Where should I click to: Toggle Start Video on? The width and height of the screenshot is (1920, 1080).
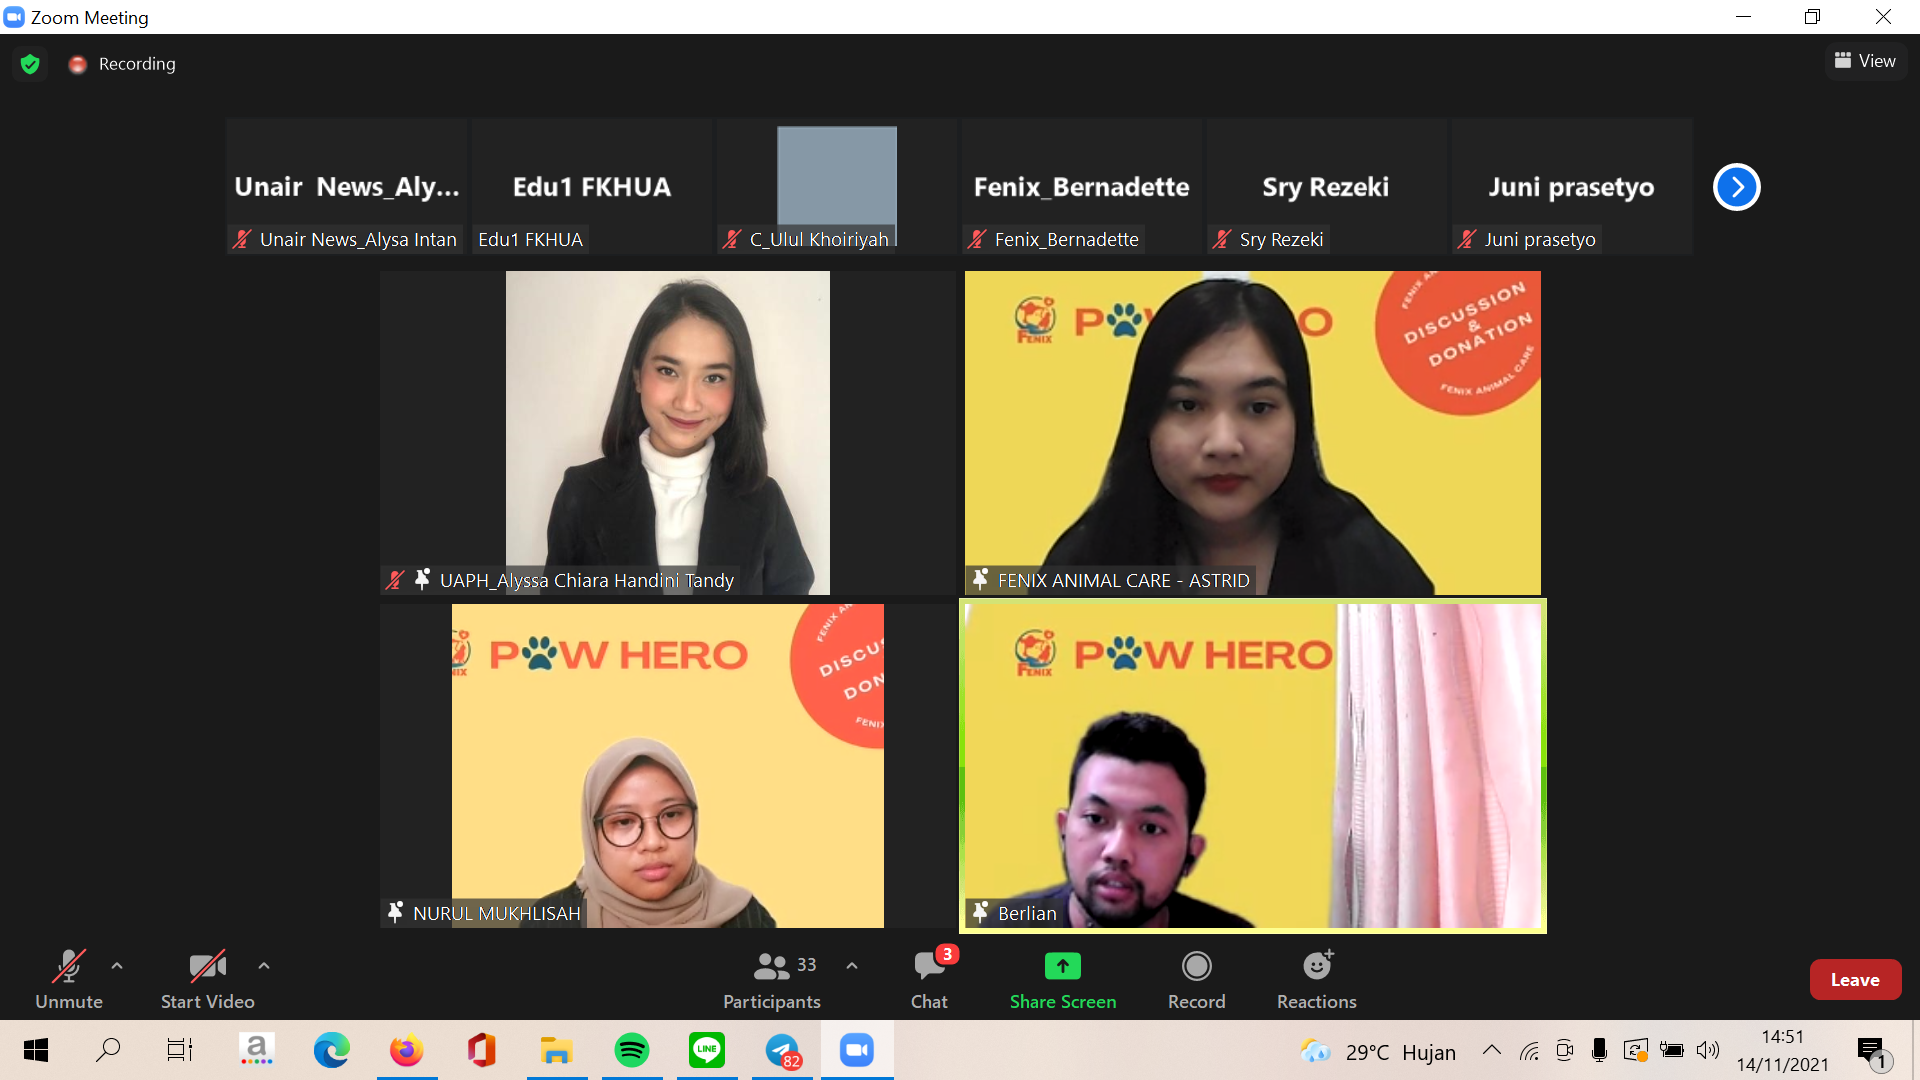click(x=207, y=966)
